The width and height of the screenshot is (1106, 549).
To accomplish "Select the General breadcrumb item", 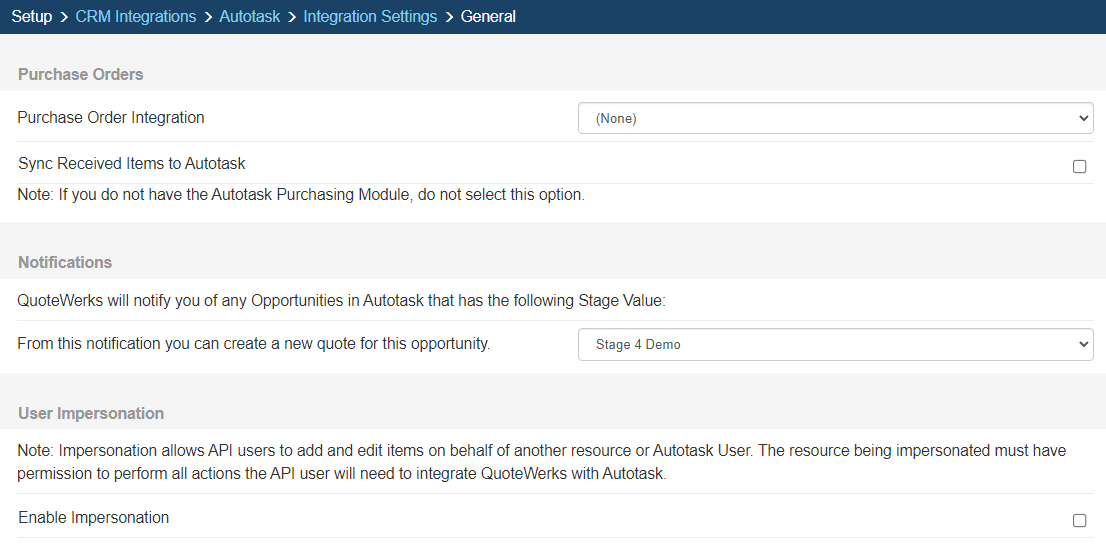I will click(488, 16).
